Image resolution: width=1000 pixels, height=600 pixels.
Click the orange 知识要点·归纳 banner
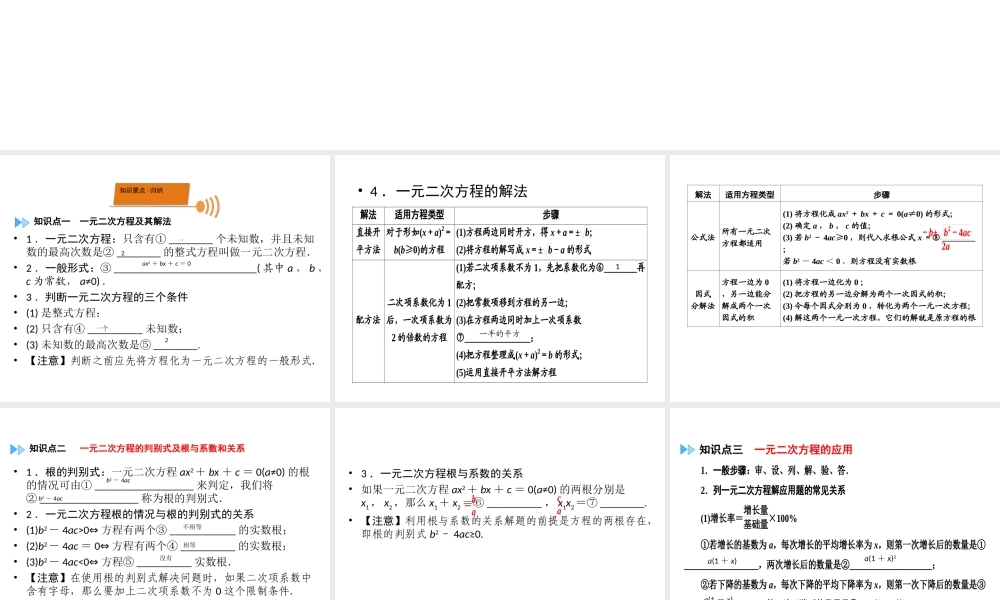tap(152, 195)
